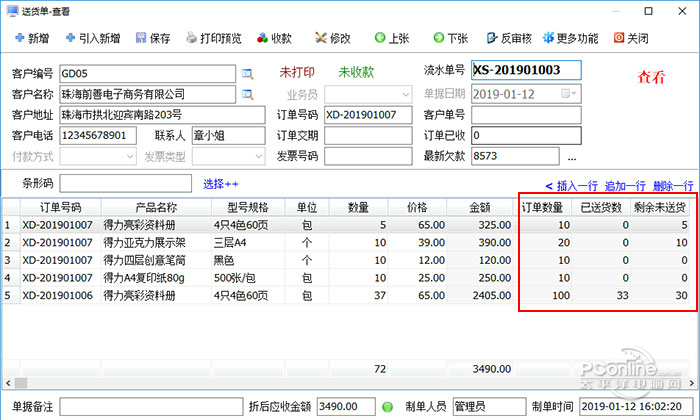Click ellipsis button next to 最新欠款
Viewport: 700px width, 420px height.
click(x=572, y=157)
